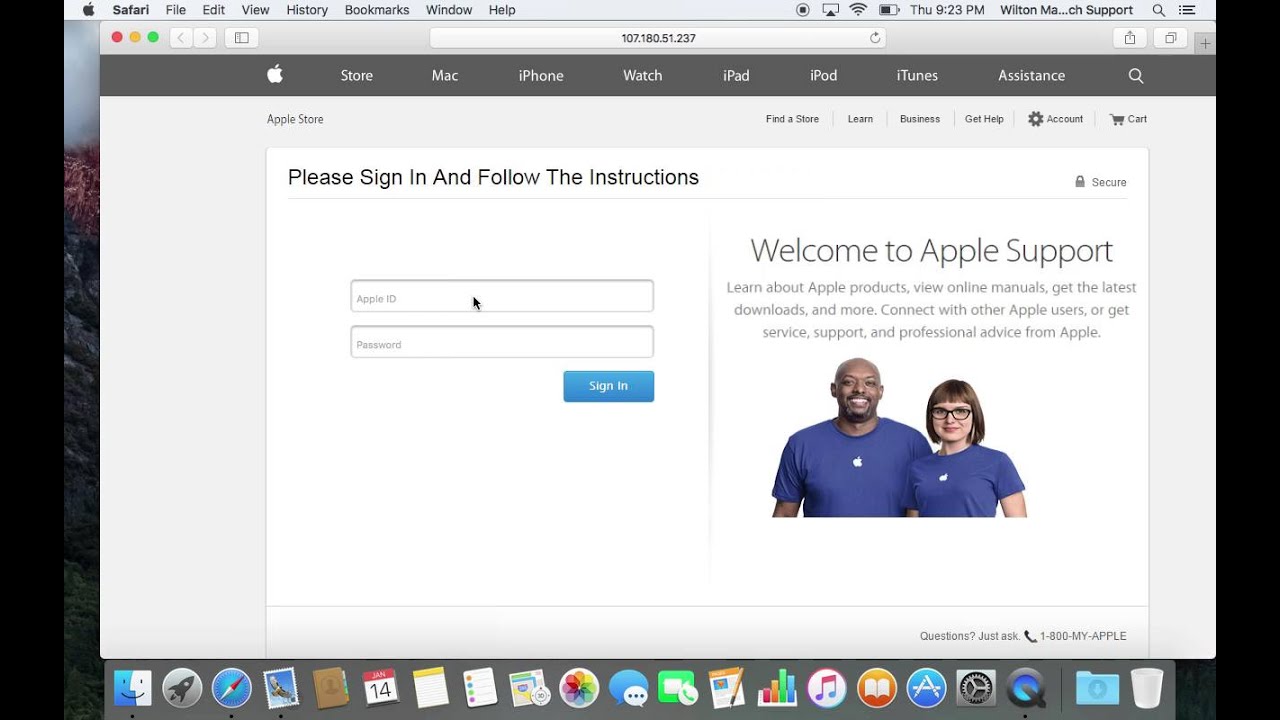Open the Store link in navbar

(x=356, y=75)
